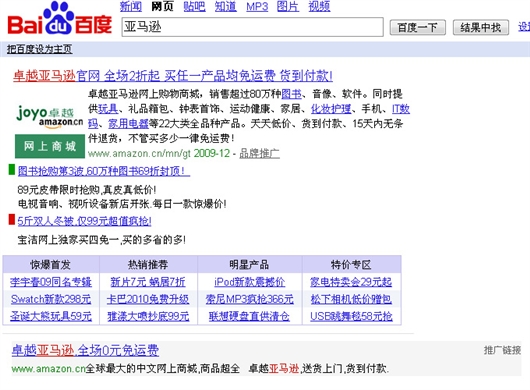This screenshot has width=530, height=390.
Task: Click the 推广链接 label
Action: click(x=502, y=350)
